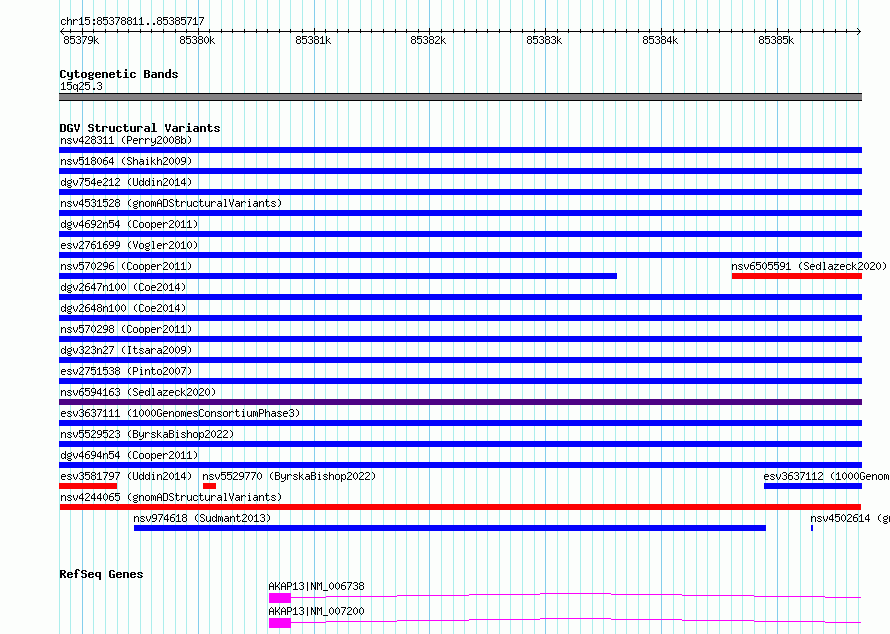890x634 pixels.
Task: Select the long red nsv4244065 gnomAD bar
Action: point(460,507)
